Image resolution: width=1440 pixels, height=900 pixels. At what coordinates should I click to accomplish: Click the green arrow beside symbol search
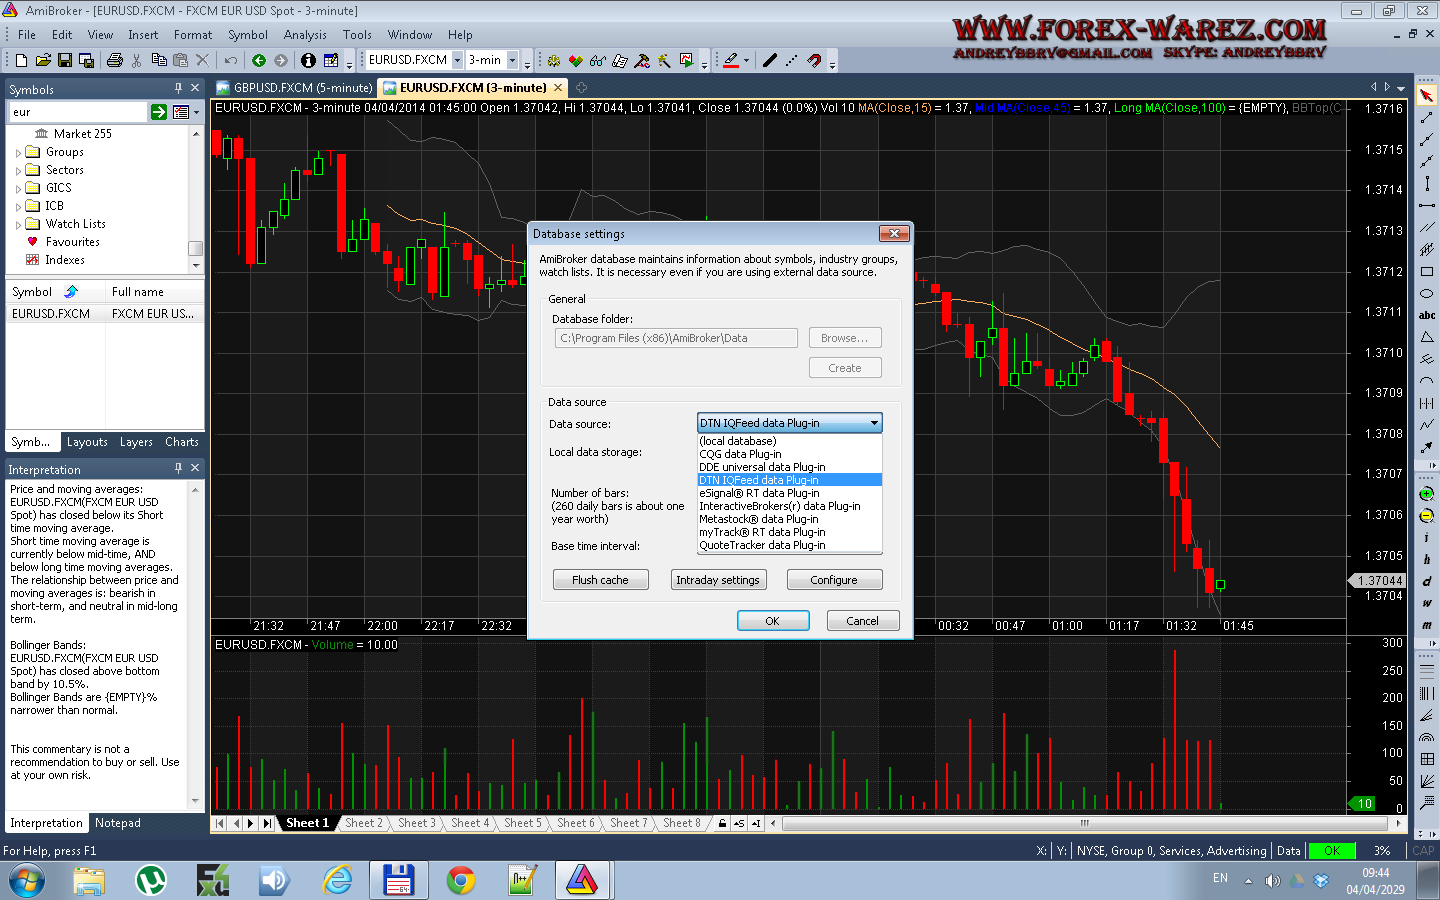pos(159,112)
